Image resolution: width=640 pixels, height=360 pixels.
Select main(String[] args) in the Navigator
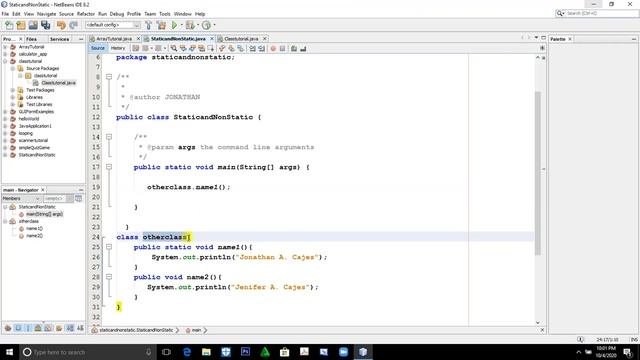coord(44,214)
